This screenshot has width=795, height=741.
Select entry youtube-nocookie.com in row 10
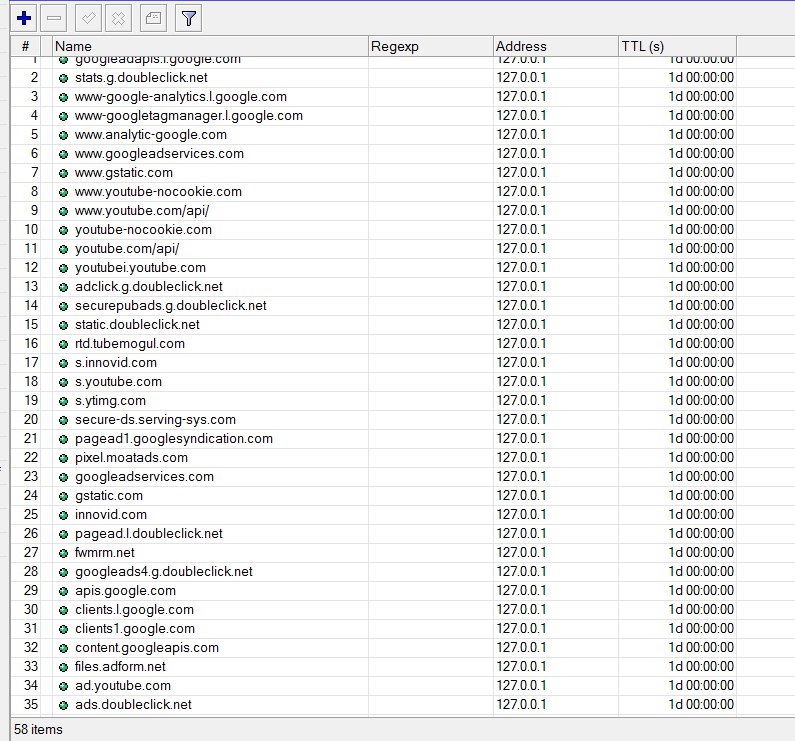pos(143,230)
